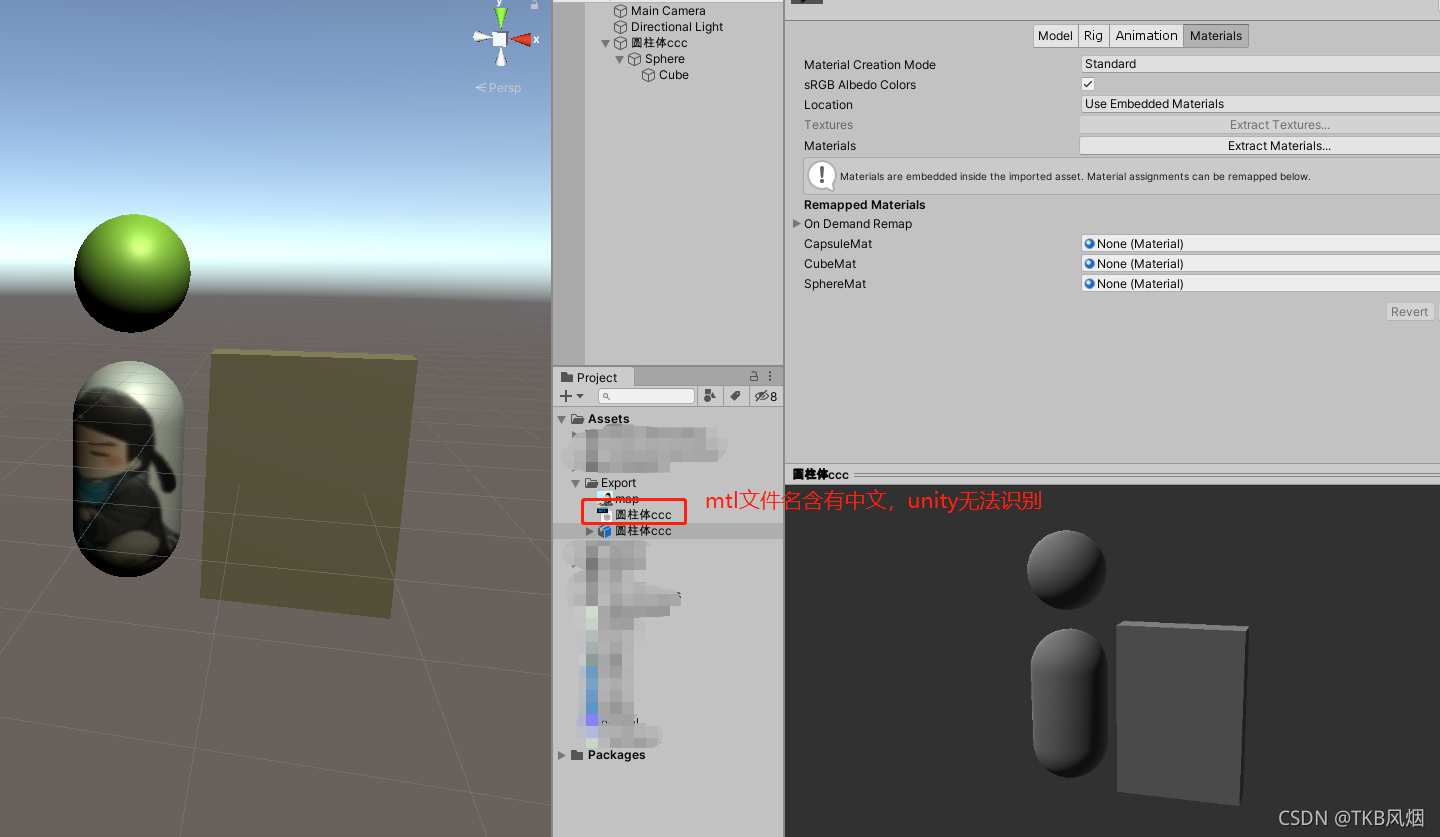The height and width of the screenshot is (837, 1440).
Task: Click the Packages folder icon
Action: 577,755
